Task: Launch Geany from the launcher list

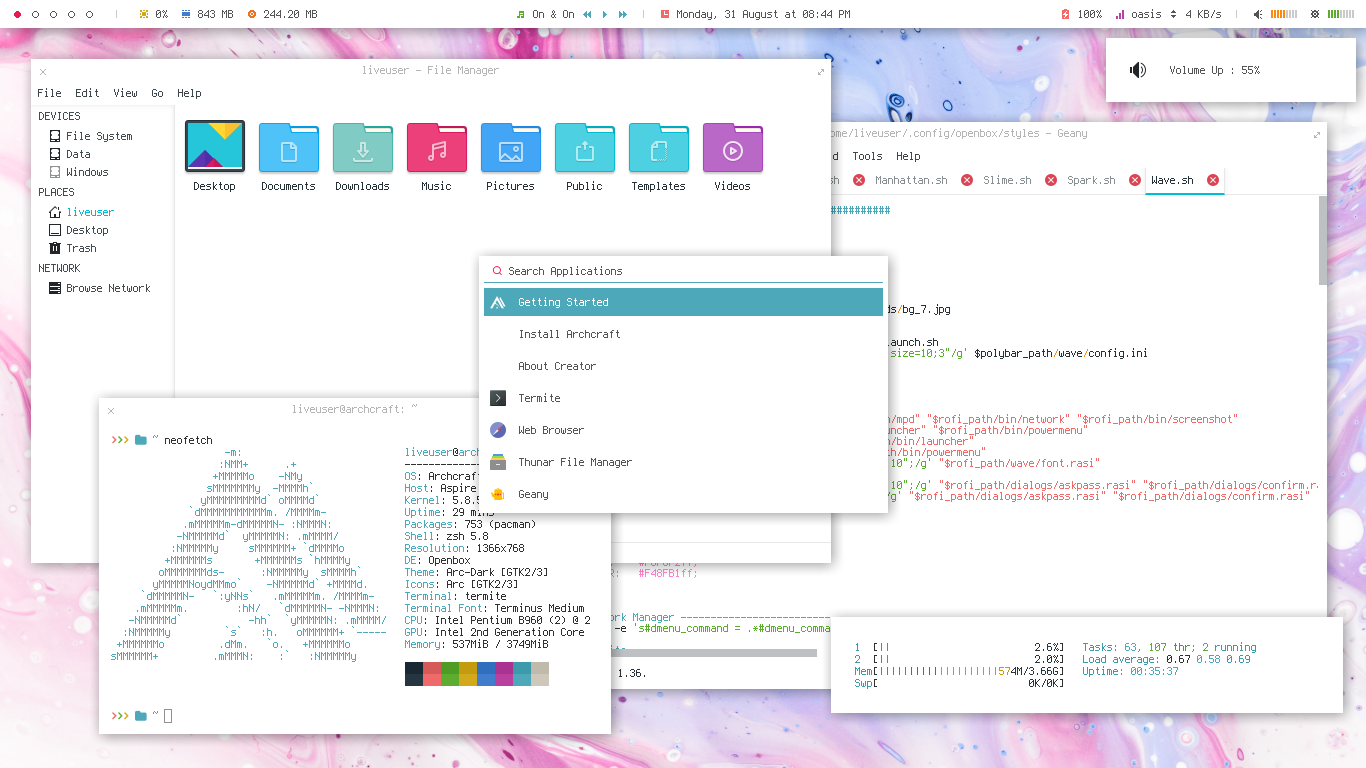Action: (x=683, y=494)
